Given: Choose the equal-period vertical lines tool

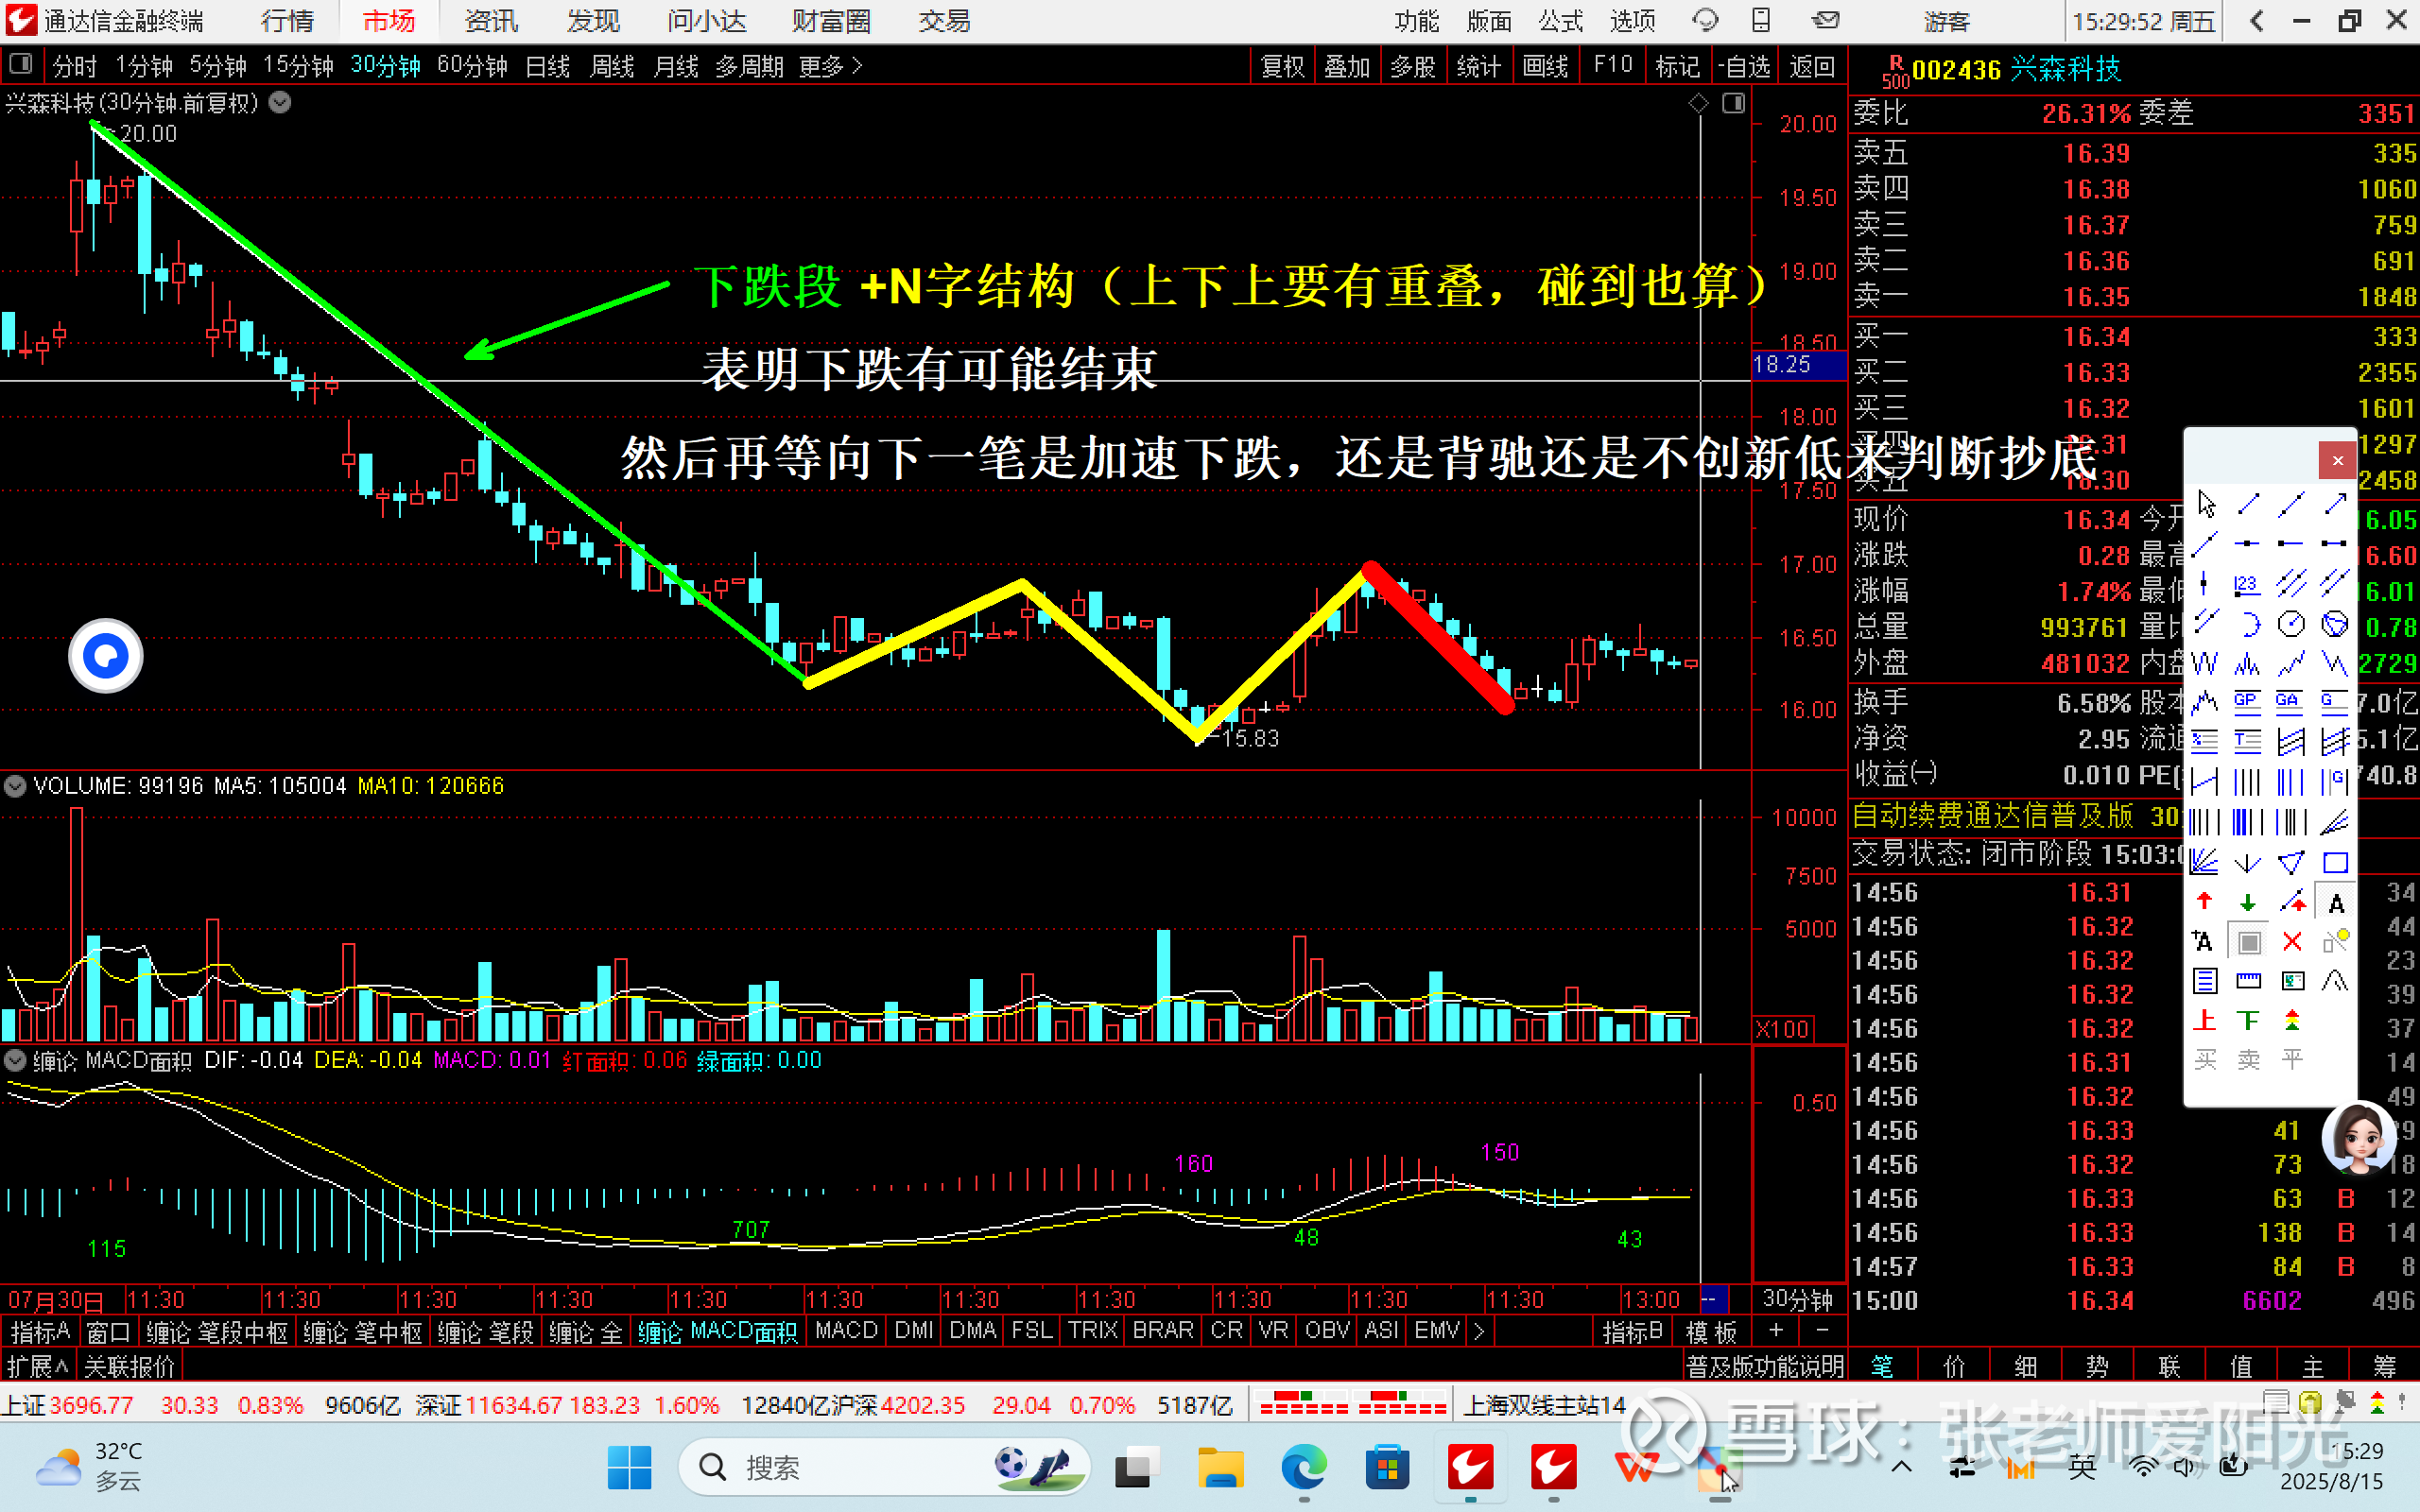Looking at the screenshot, I should click(2247, 782).
